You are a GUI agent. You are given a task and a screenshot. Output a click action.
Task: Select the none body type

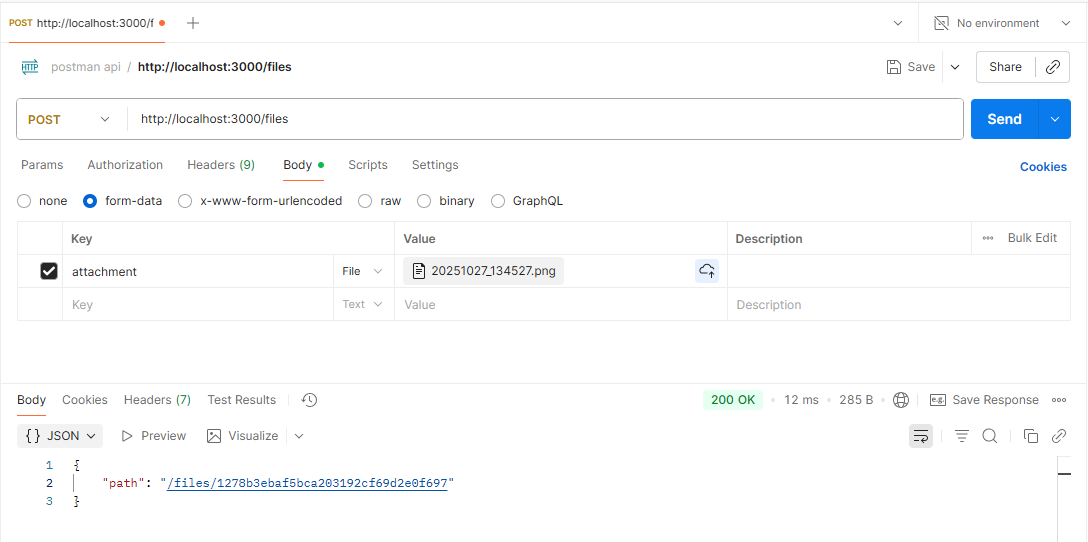[24, 201]
